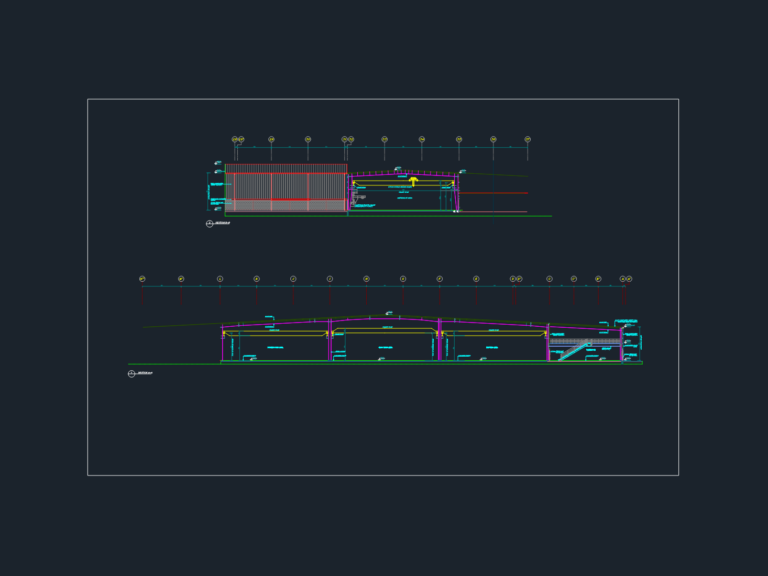768x576 pixels.
Task: Click the lower drawing's section title bubble
Action: pos(131,374)
